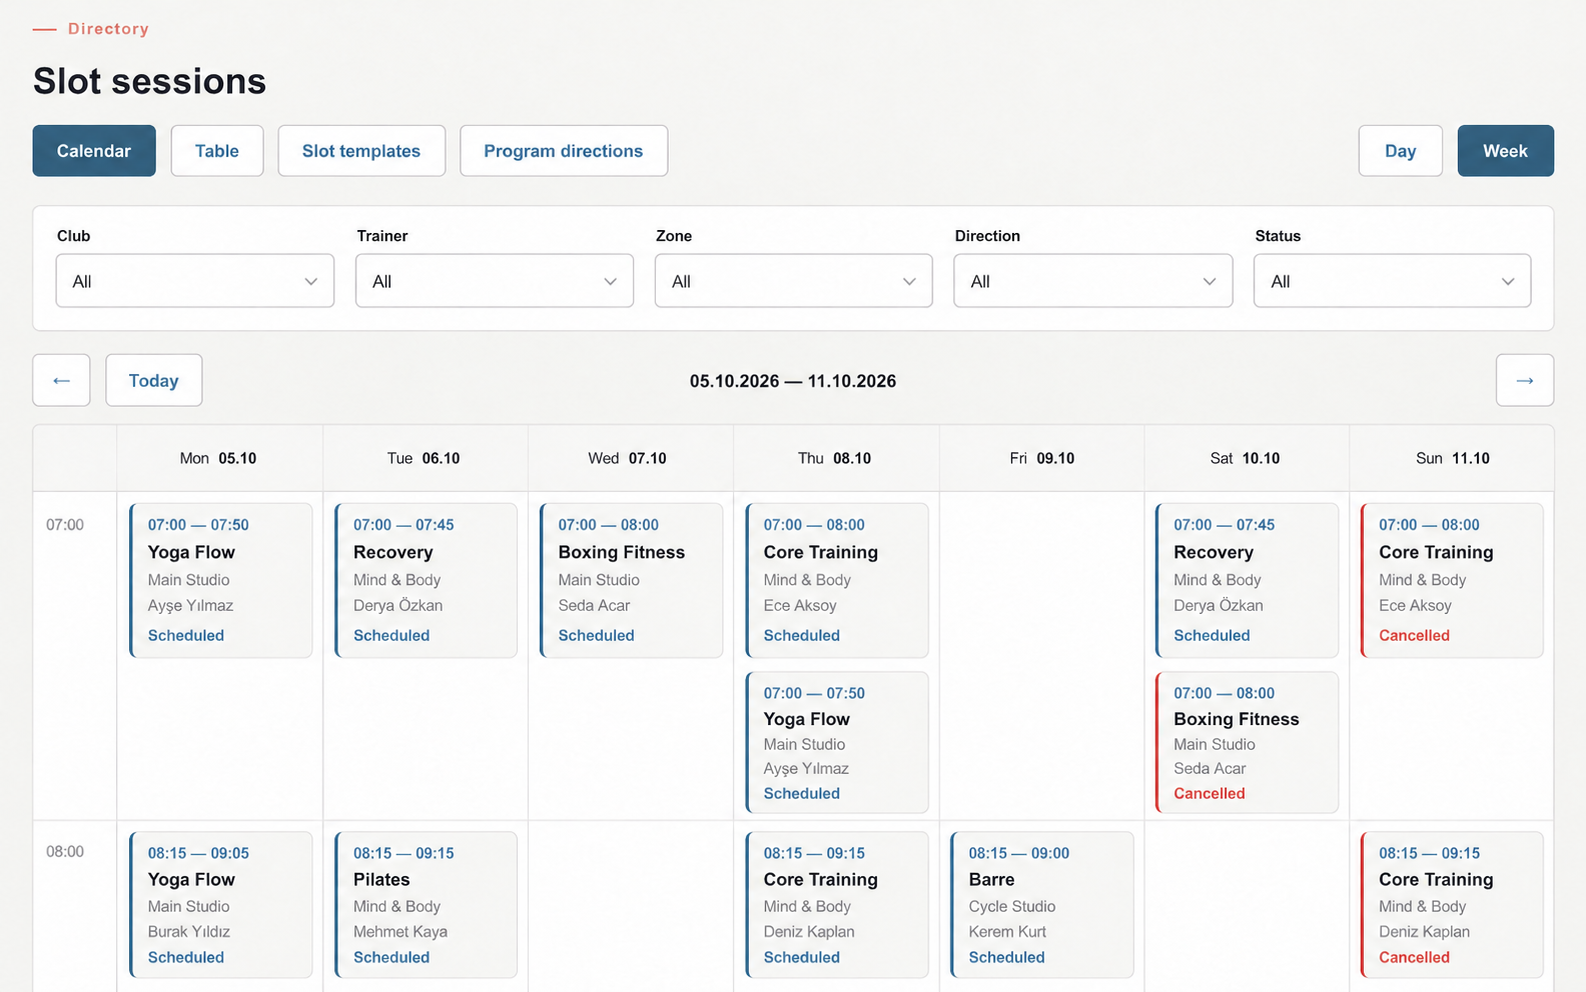Select the Week view toggle
This screenshot has height=992, width=1586.
pos(1505,151)
